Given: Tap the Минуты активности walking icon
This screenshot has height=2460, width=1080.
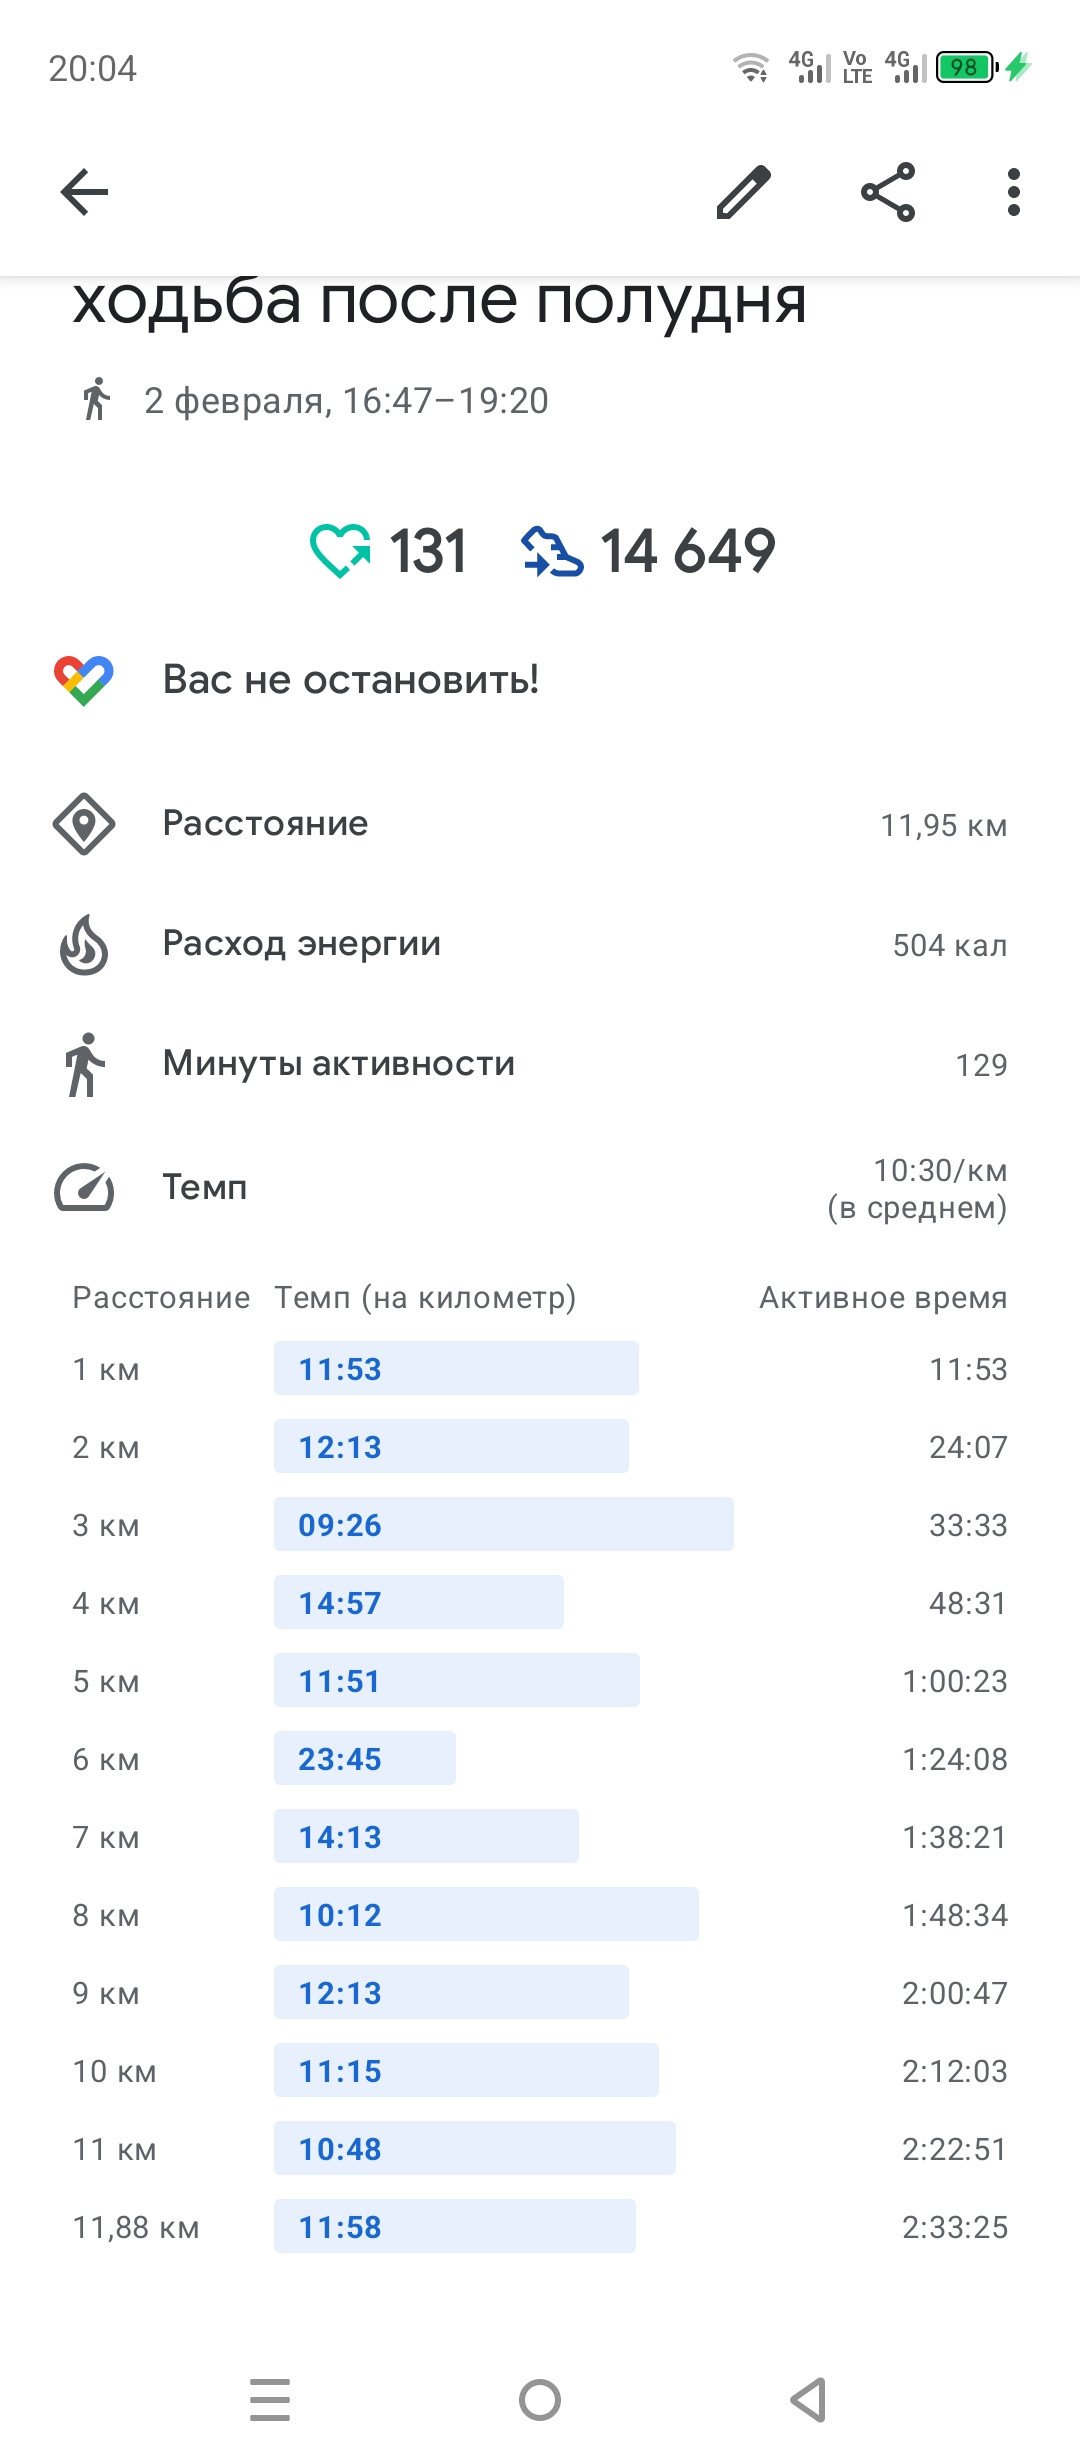Looking at the screenshot, I should pyautogui.click(x=85, y=1065).
